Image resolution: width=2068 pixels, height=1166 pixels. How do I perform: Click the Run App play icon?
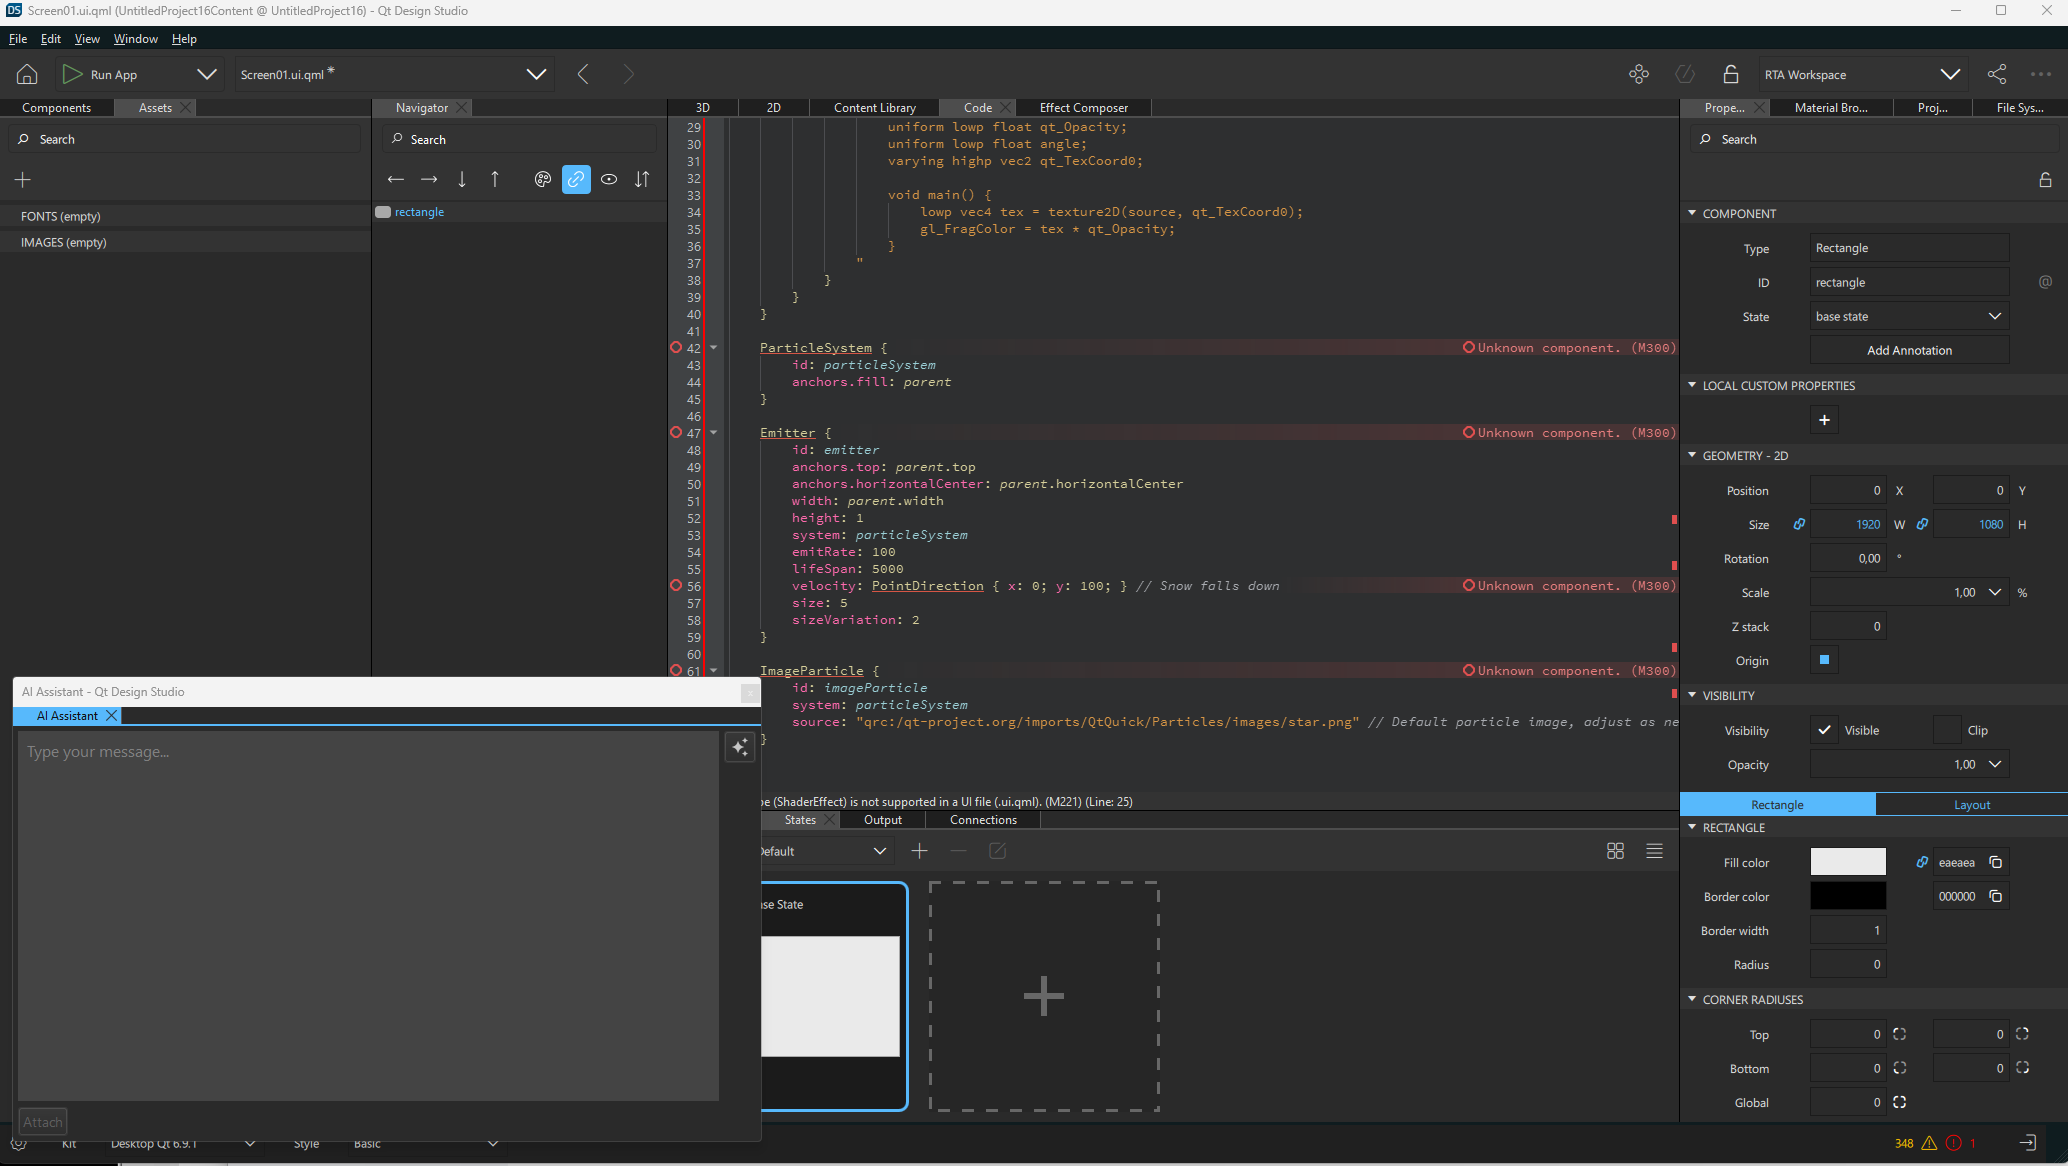tap(72, 74)
